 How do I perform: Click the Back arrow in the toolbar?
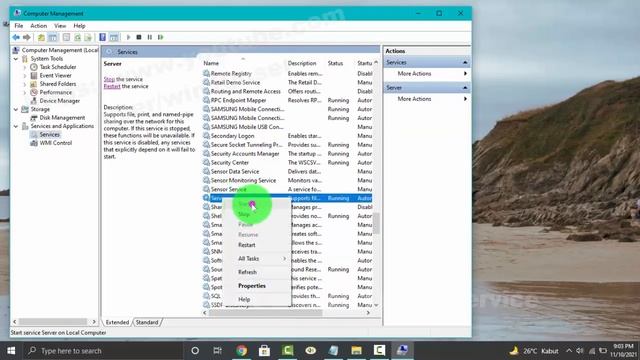[x=16, y=38]
